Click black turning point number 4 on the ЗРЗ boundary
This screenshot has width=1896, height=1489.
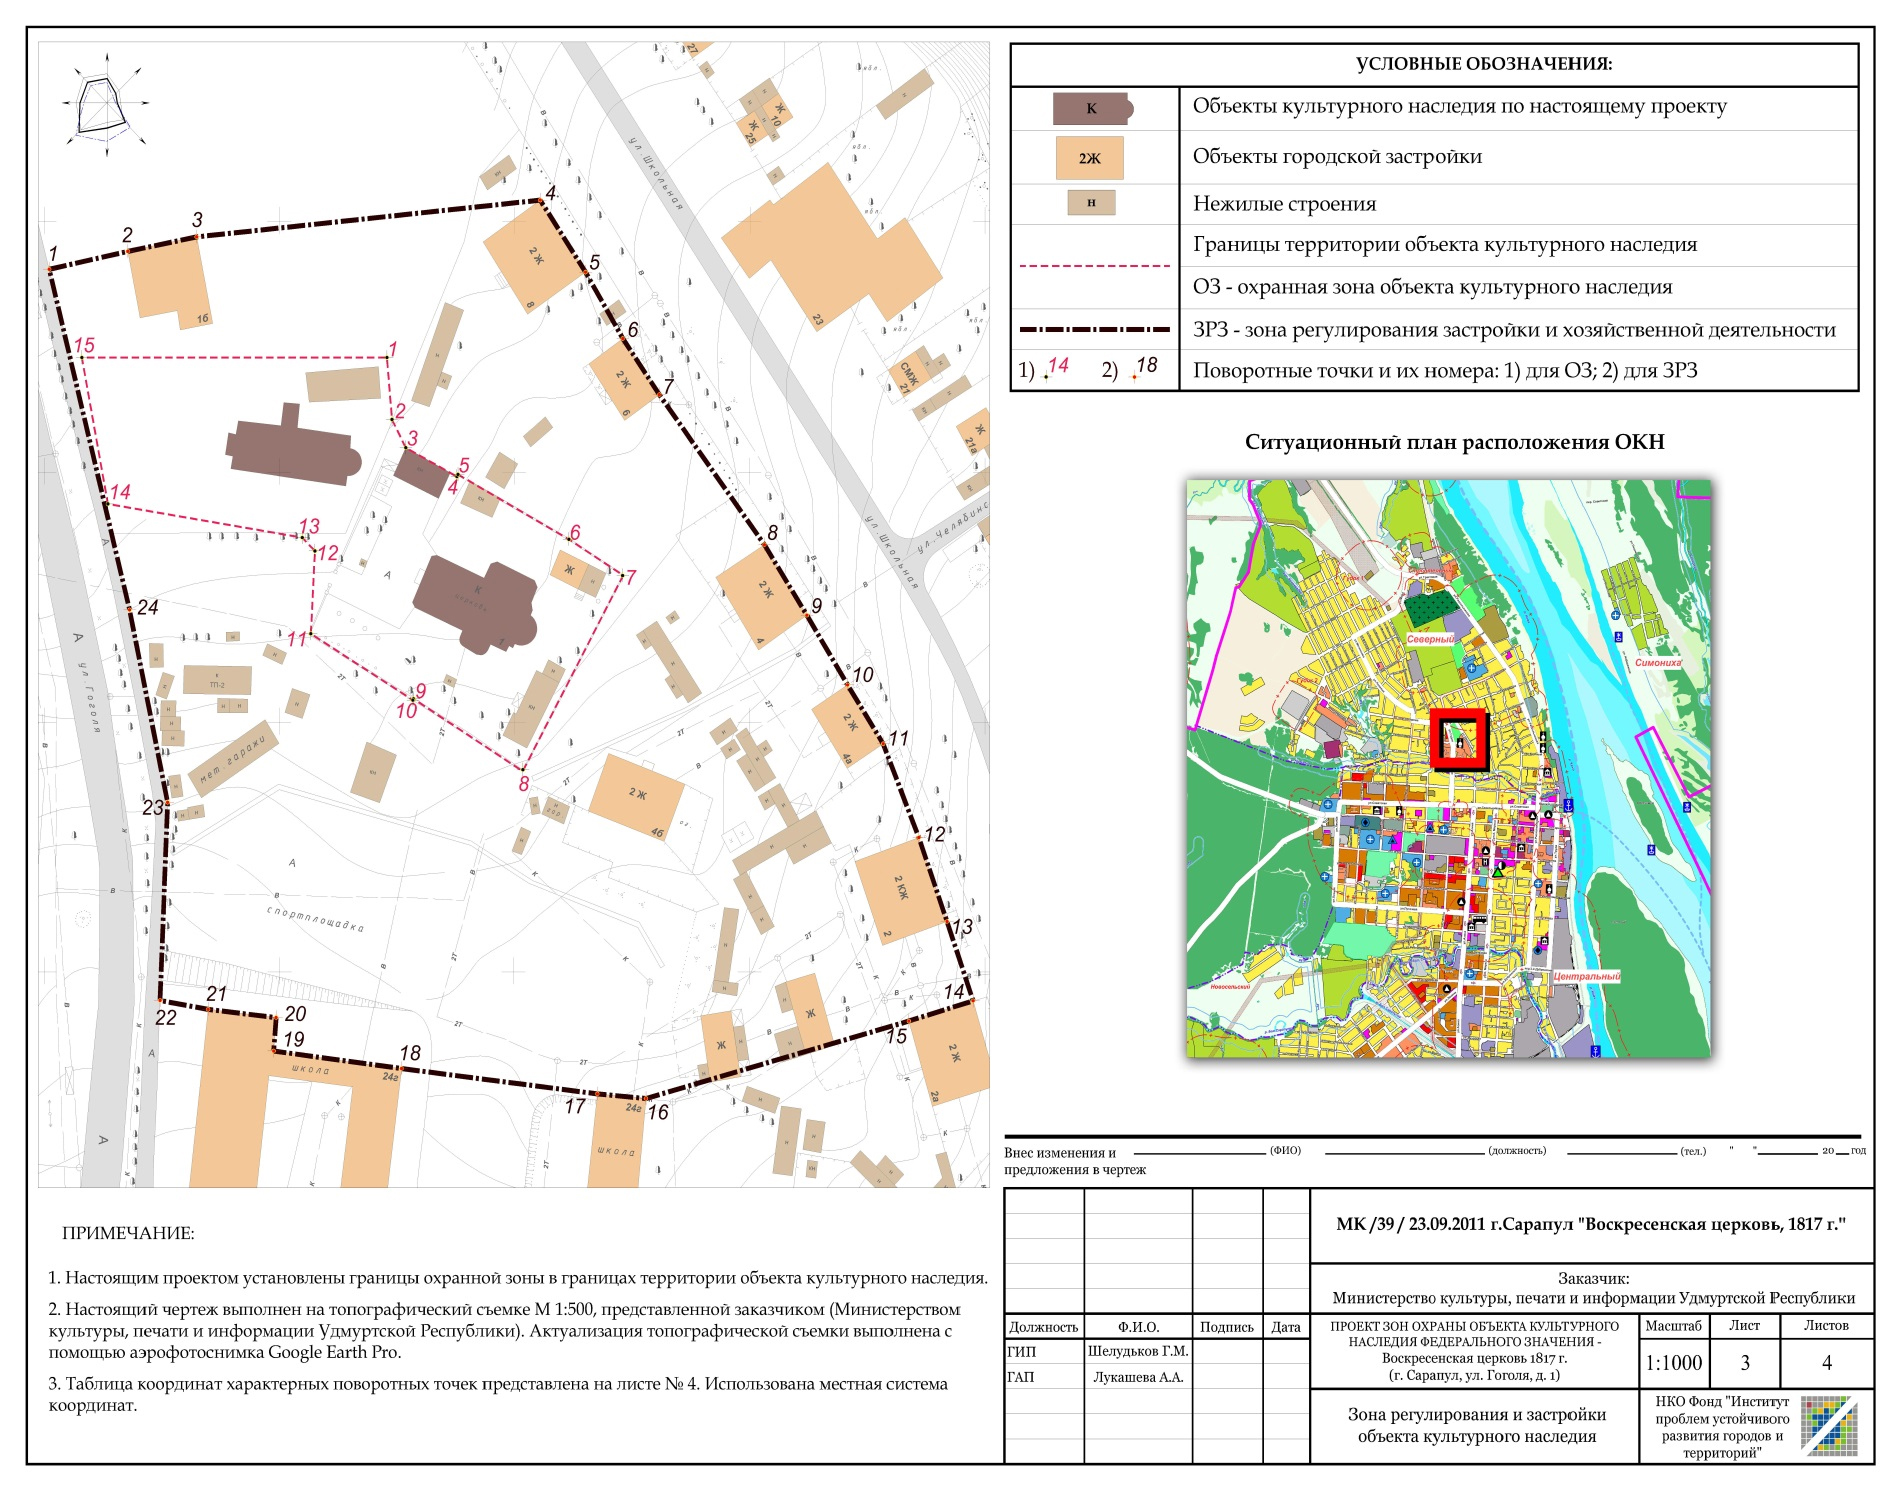(549, 194)
